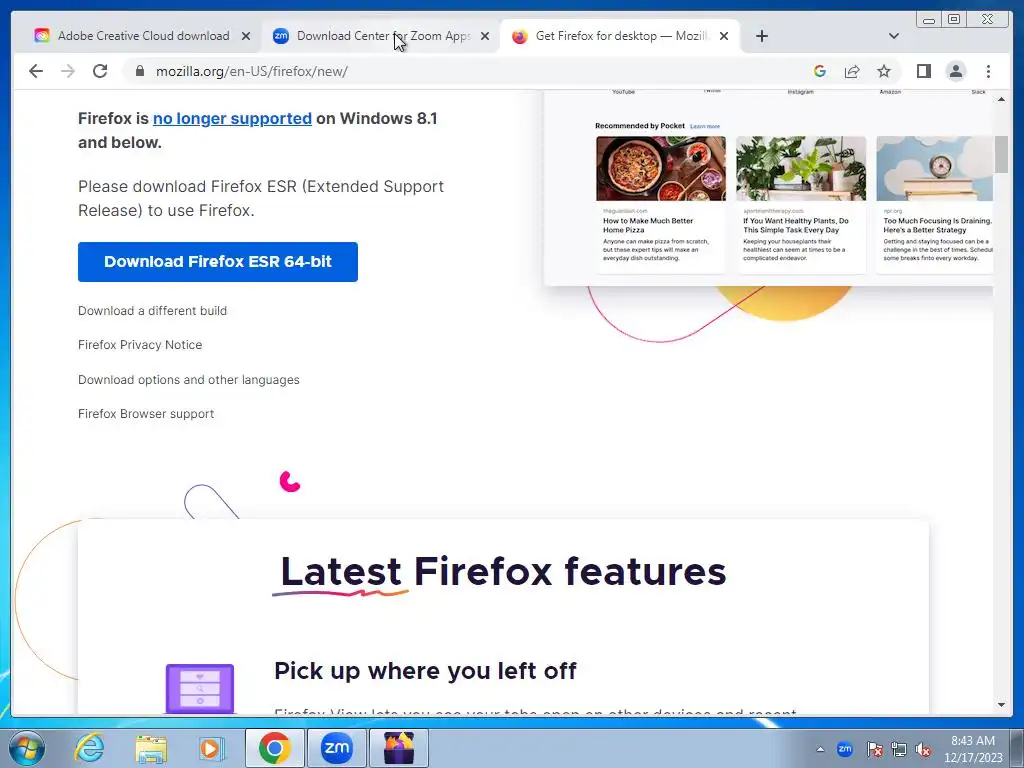Click Download Firefox ESR 64-bit button
This screenshot has height=768, width=1024.
click(217, 262)
